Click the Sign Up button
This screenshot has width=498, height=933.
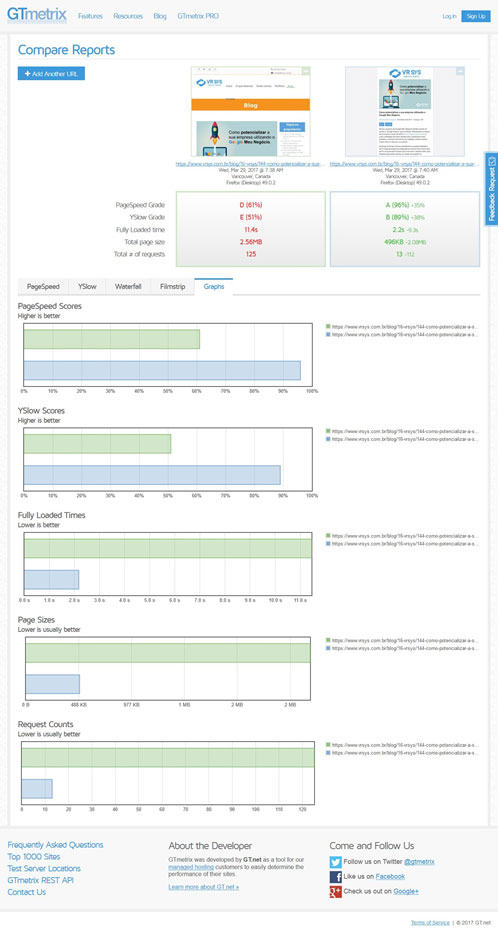coord(476,16)
